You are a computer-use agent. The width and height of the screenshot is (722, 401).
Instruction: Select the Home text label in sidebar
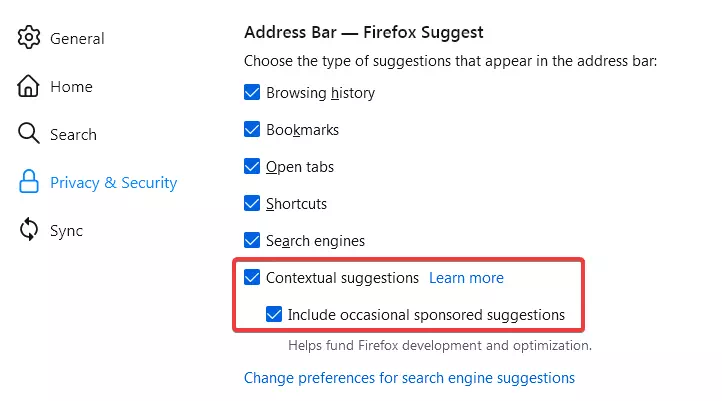point(71,87)
